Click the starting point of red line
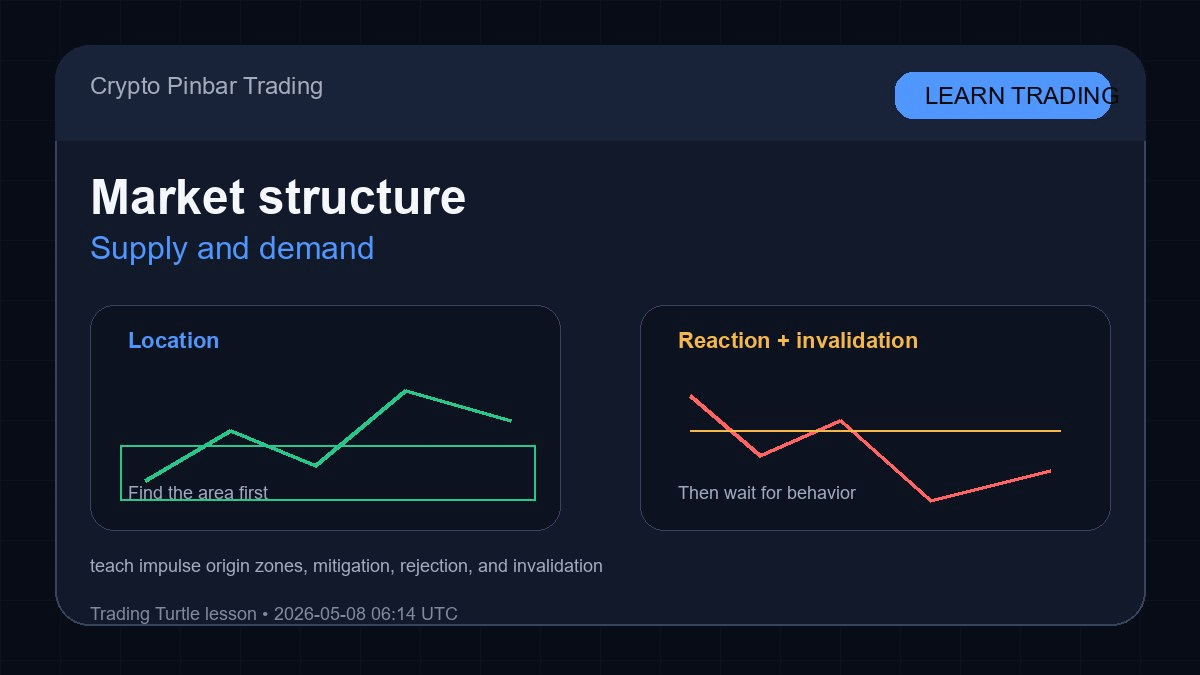Screen dimensions: 1200x675 pyautogui.click(x=691, y=396)
